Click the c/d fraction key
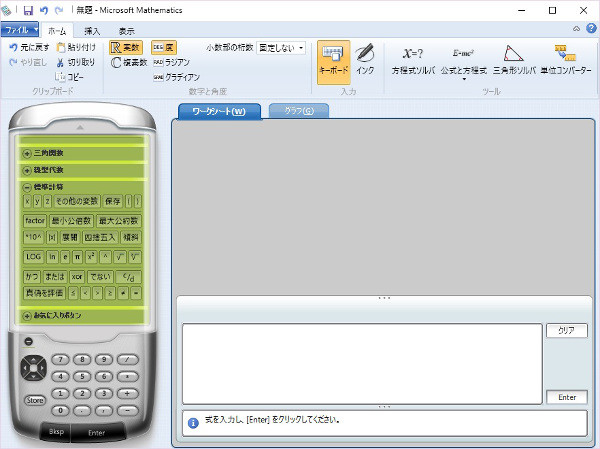Image resolution: width=600 pixels, height=449 pixels. pyautogui.click(x=129, y=277)
